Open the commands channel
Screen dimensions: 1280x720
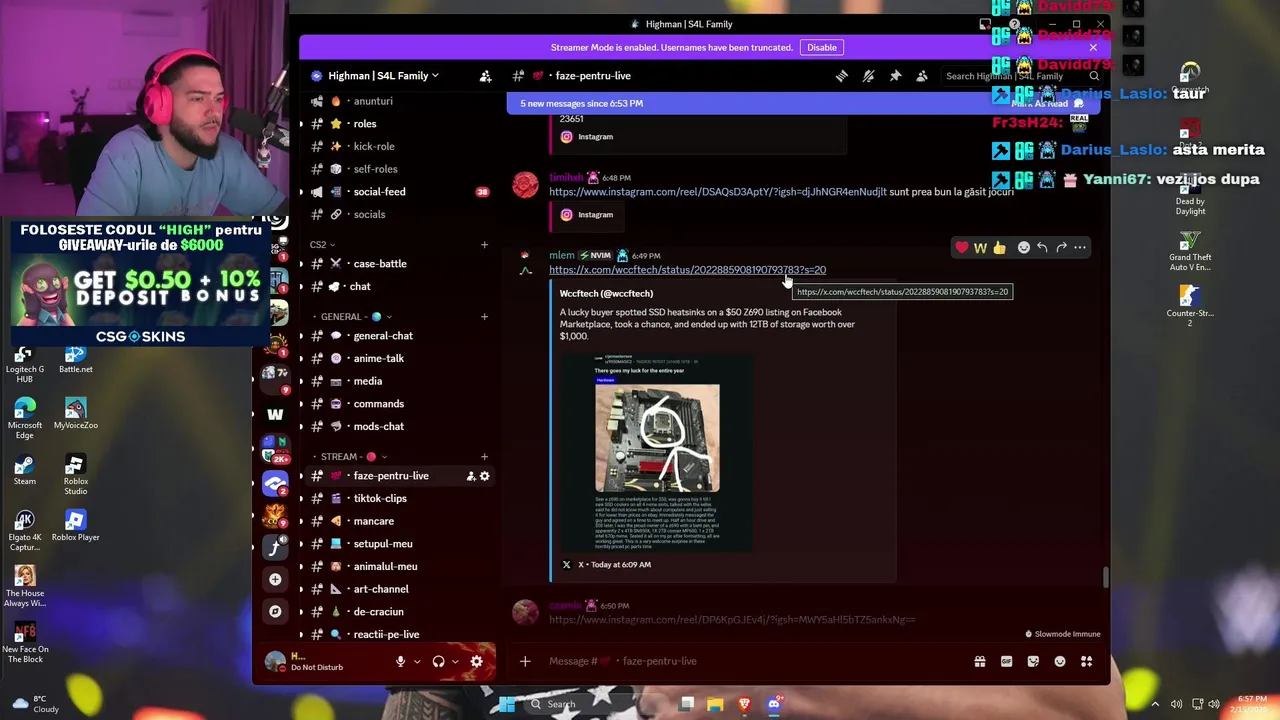pos(399,404)
